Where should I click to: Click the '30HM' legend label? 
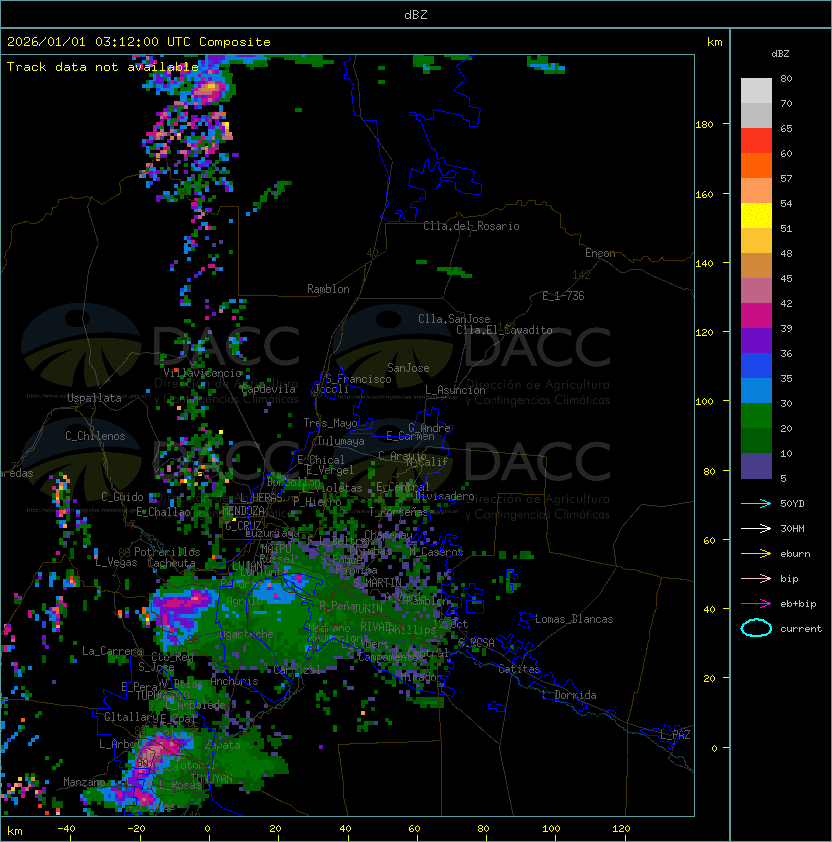pyautogui.click(x=792, y=529)
